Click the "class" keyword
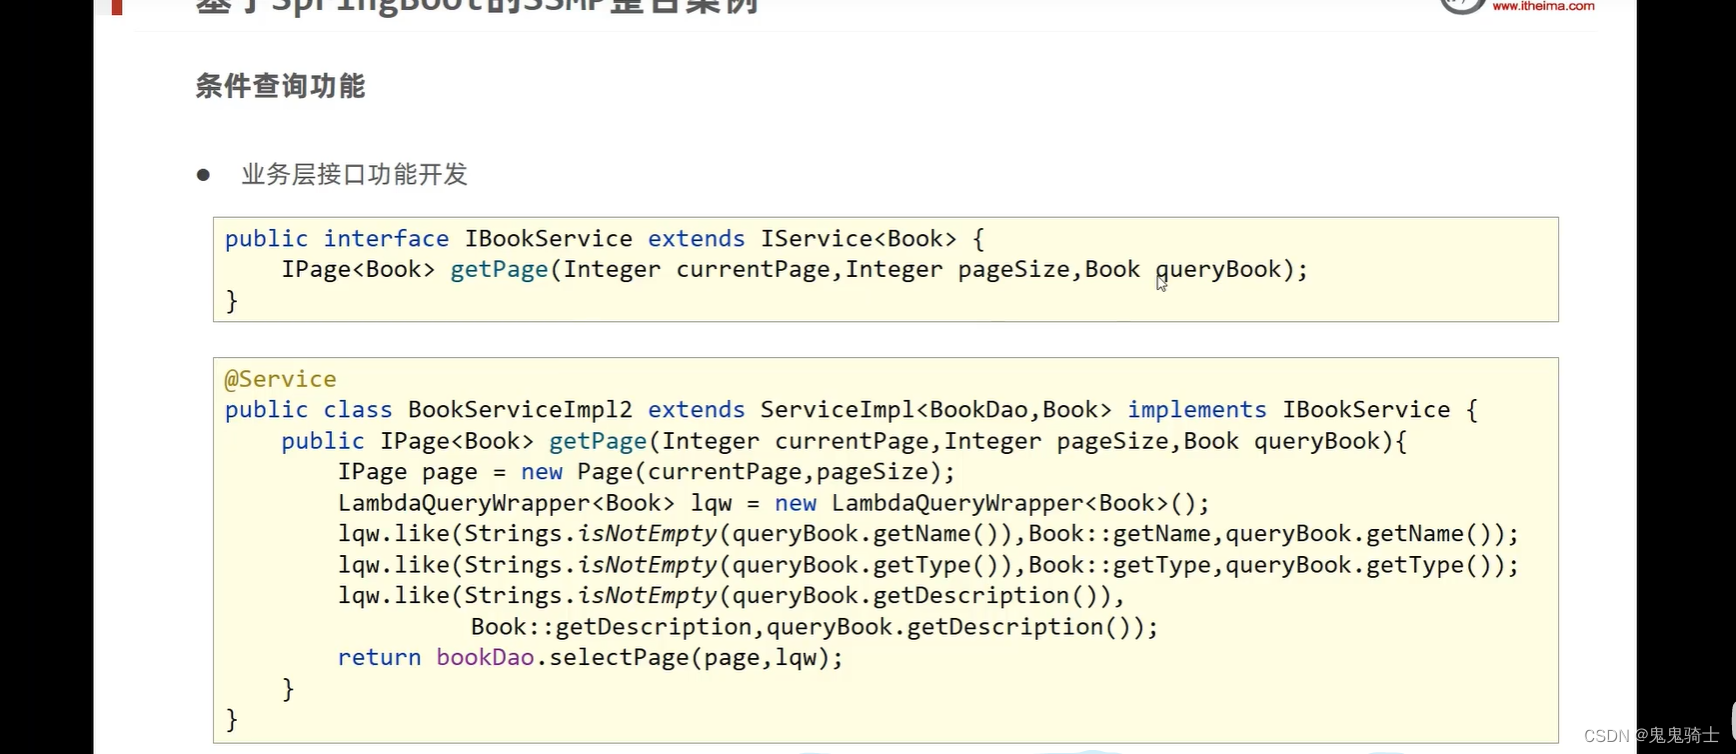1736x754 pixels. click(358, 410)
